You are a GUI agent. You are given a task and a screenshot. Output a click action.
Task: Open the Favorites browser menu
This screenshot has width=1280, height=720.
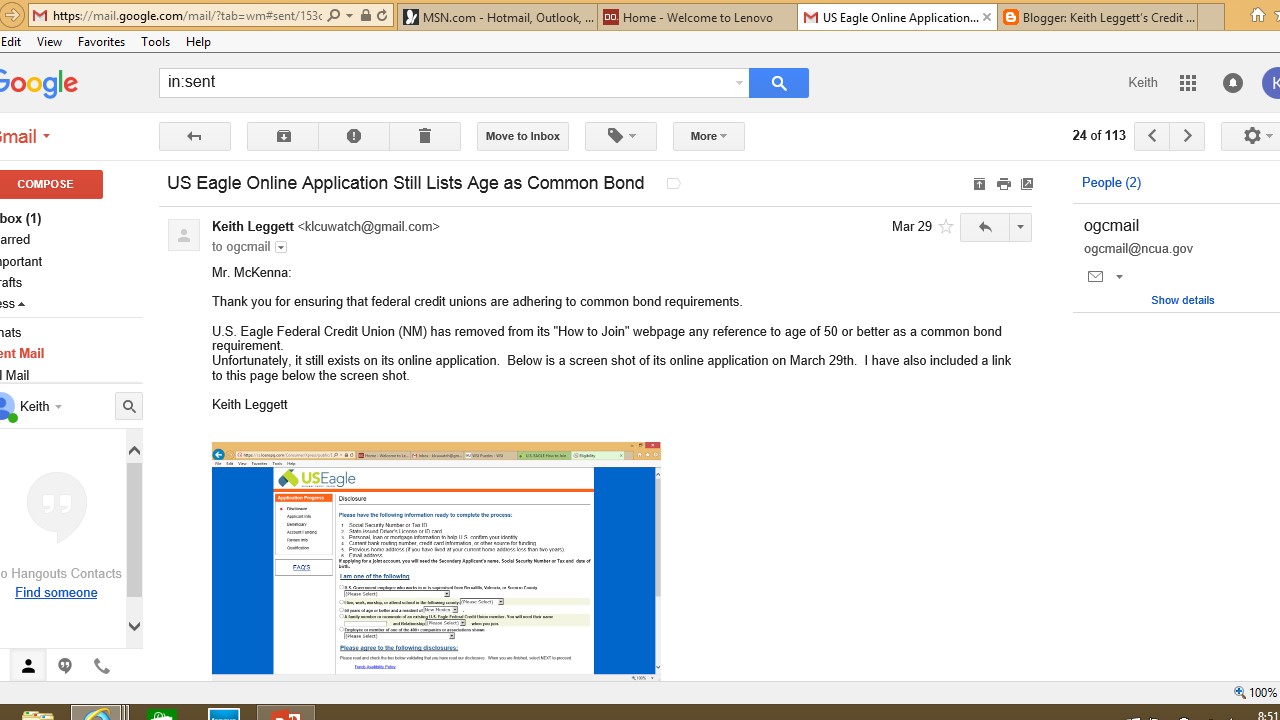(x=101, y=42)
